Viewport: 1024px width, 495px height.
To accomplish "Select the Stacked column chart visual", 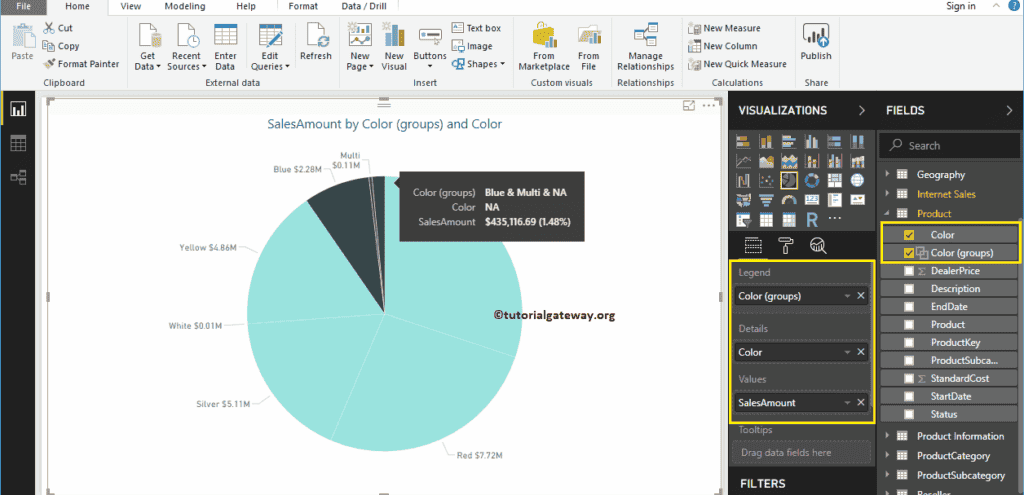I will click(x=766, y=142).
